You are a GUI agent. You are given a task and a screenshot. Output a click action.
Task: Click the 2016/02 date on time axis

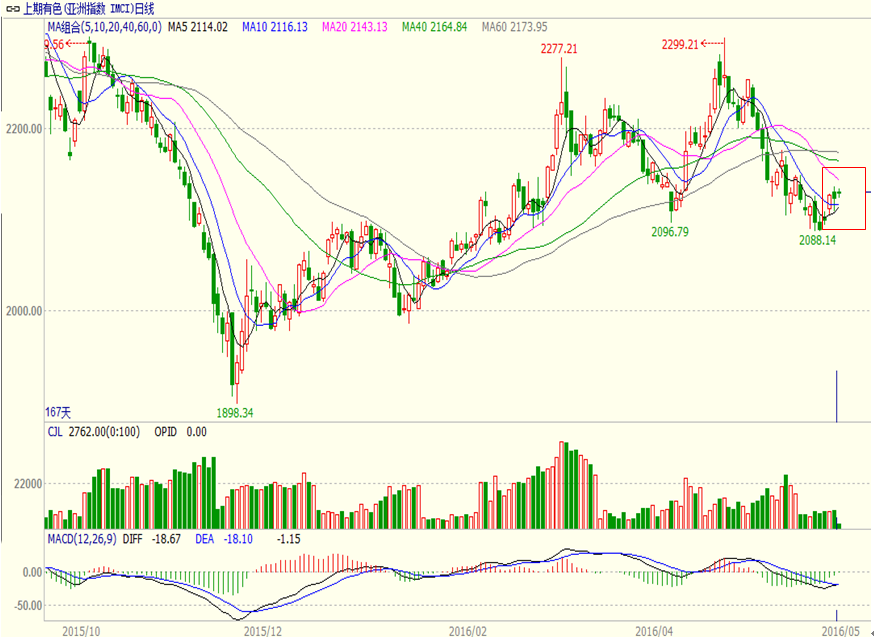click(x=467, y=631)
